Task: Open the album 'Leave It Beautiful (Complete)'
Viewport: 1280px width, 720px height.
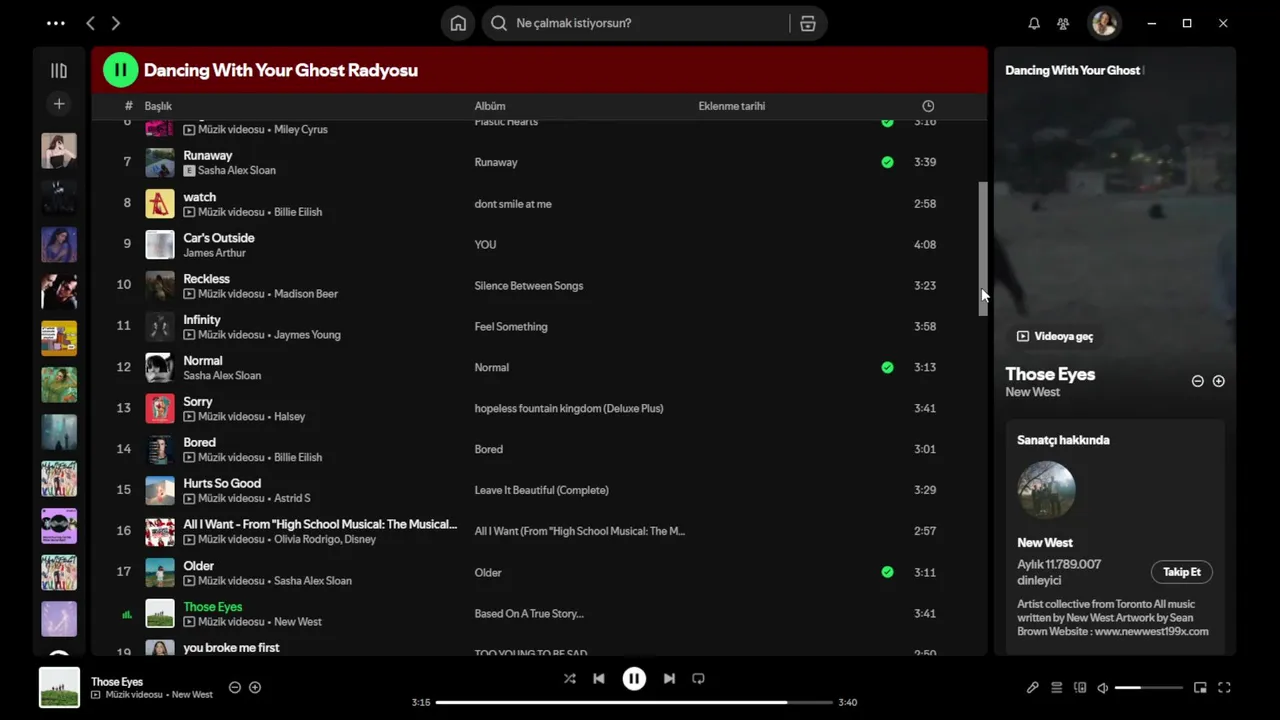Action: (541, 490)
